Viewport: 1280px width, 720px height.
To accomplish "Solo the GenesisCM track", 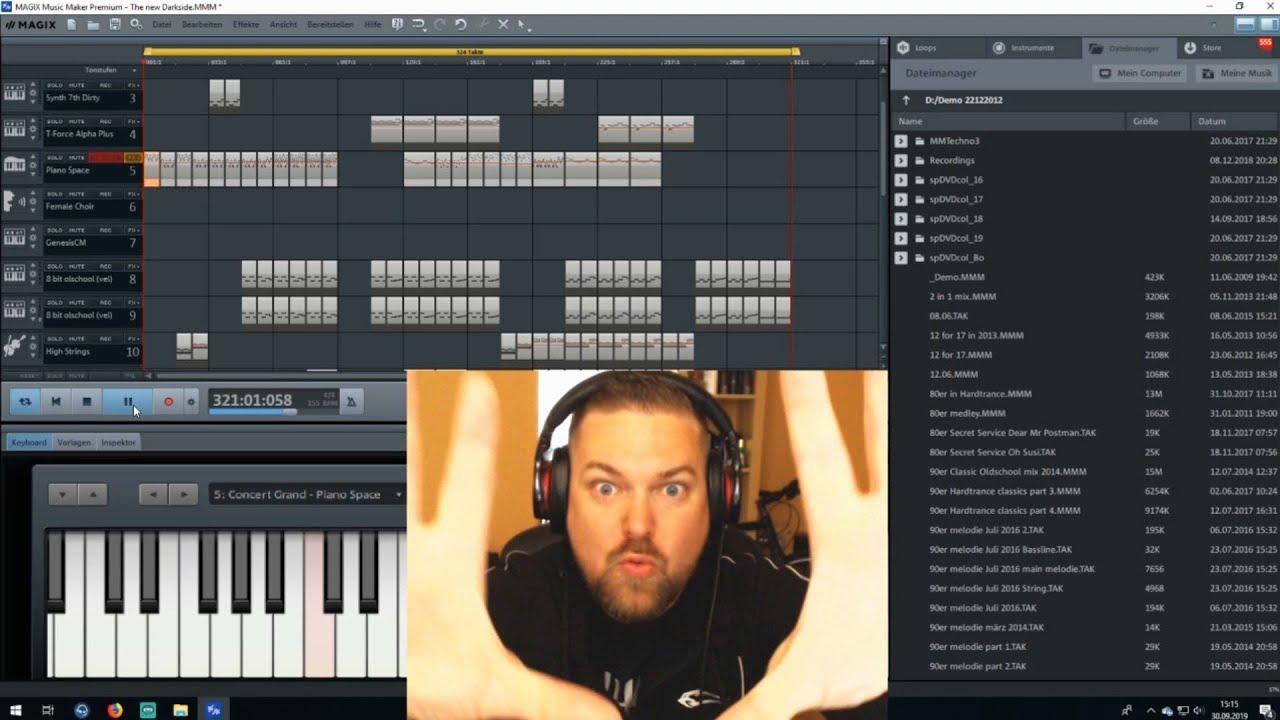I will 54,230.
